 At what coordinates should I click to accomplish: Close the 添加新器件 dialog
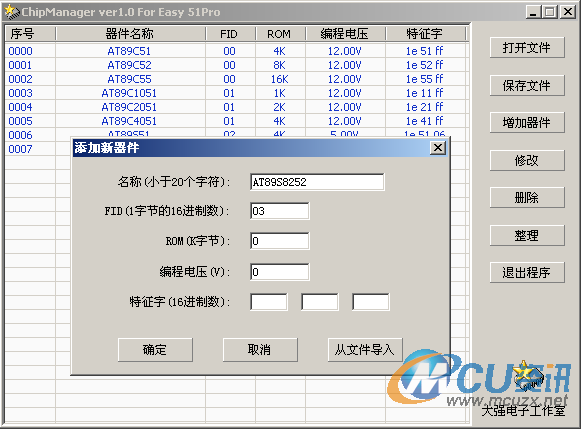tap(438, 148)
